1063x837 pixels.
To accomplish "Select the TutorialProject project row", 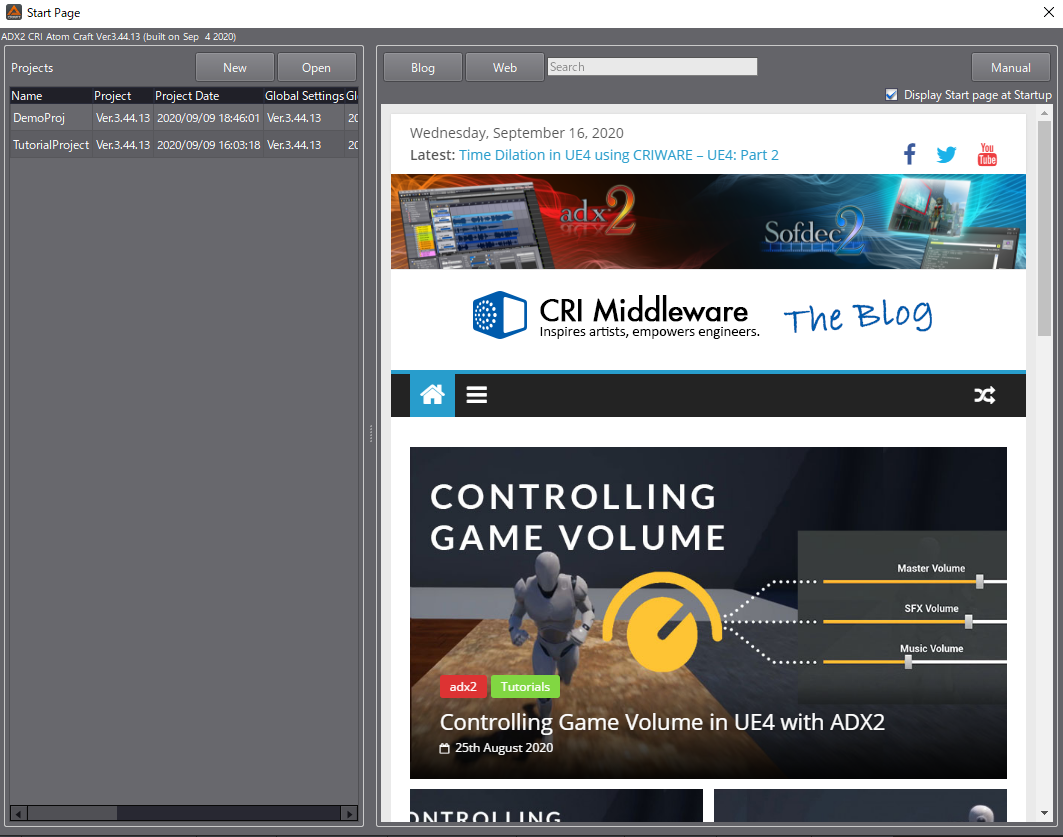I will click(x=184, y=144).
